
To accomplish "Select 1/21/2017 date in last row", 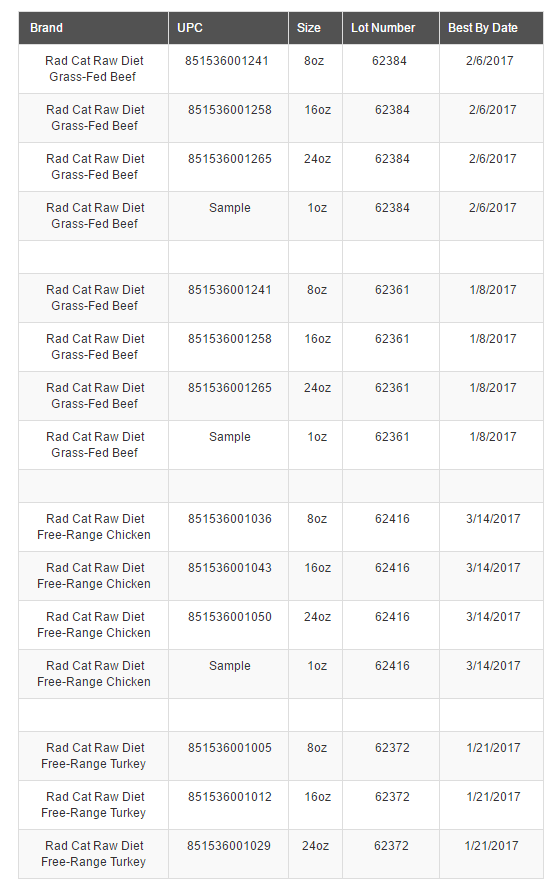I will point(492,846).
